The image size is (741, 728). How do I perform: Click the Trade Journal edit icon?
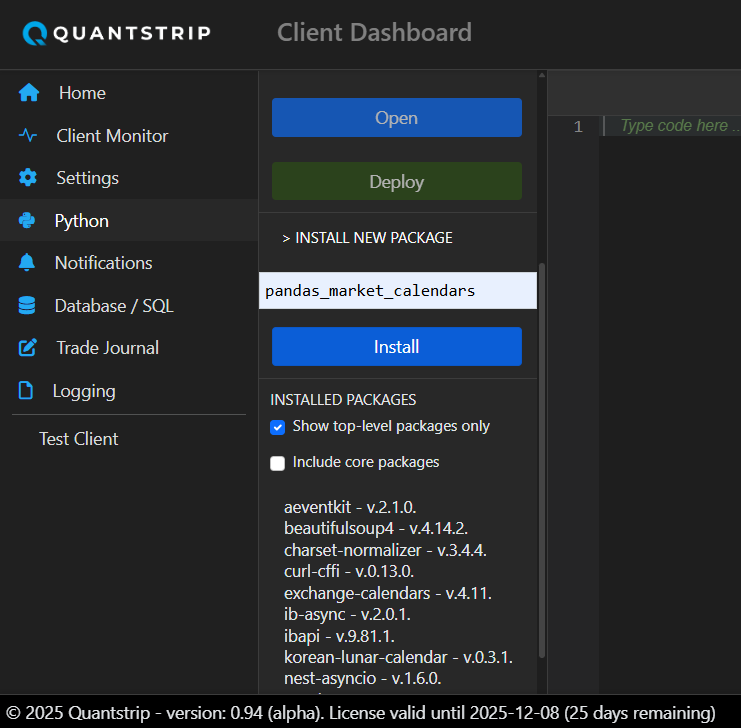[x=27, y=347]
